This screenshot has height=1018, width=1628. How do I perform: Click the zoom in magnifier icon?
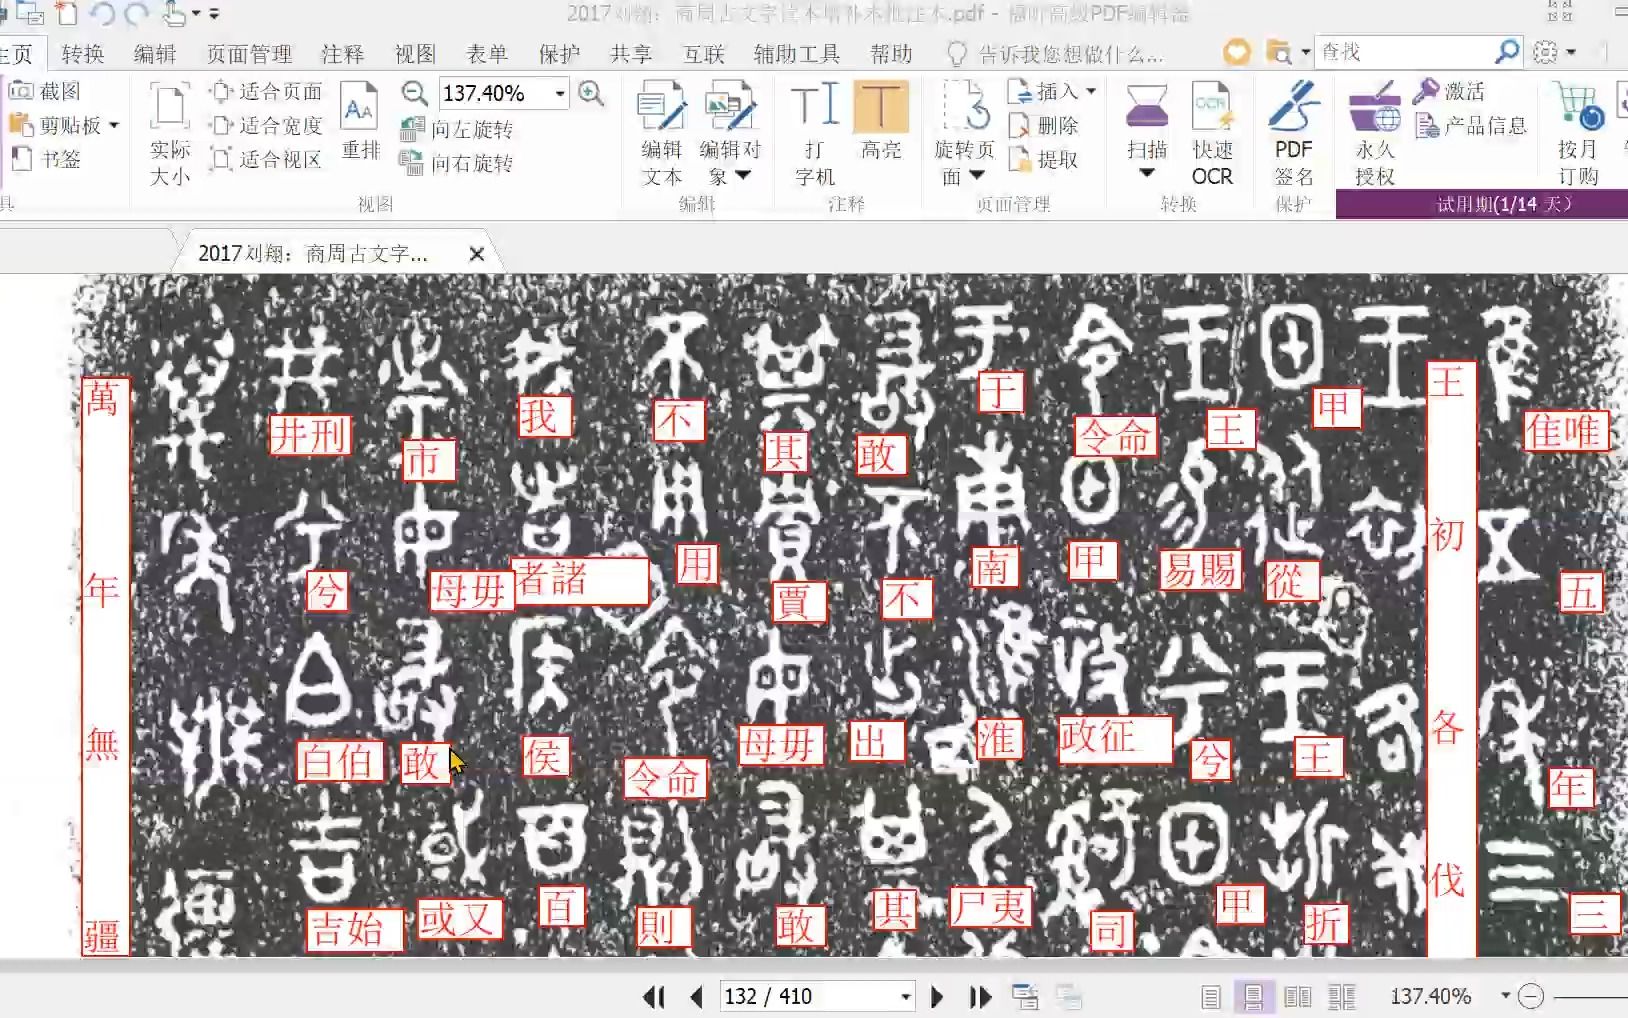tap(591, 93)
